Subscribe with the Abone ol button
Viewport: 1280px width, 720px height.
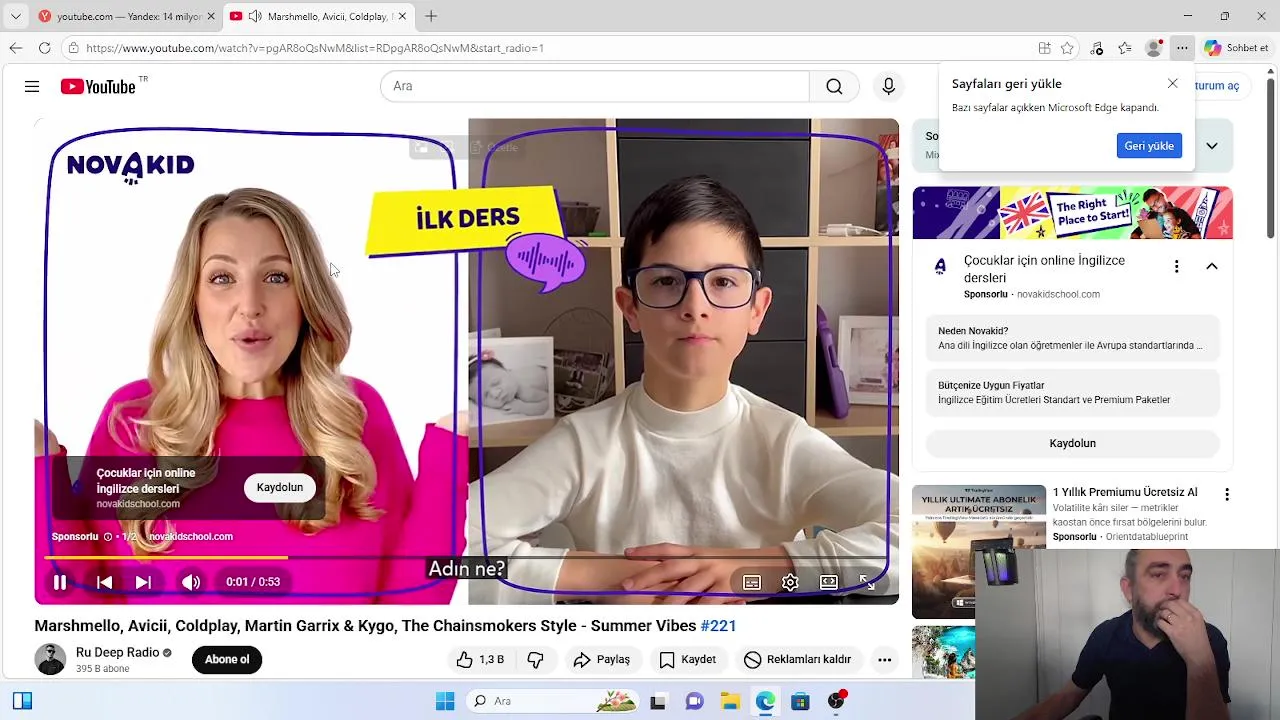227,660
